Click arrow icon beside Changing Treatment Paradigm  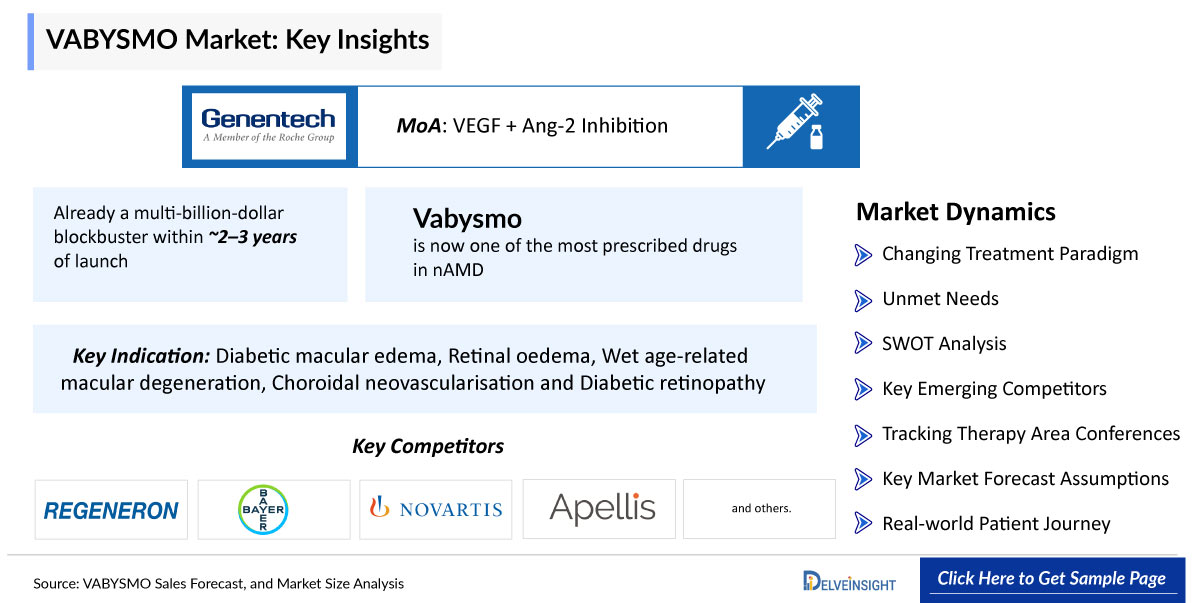coord(863,255)
